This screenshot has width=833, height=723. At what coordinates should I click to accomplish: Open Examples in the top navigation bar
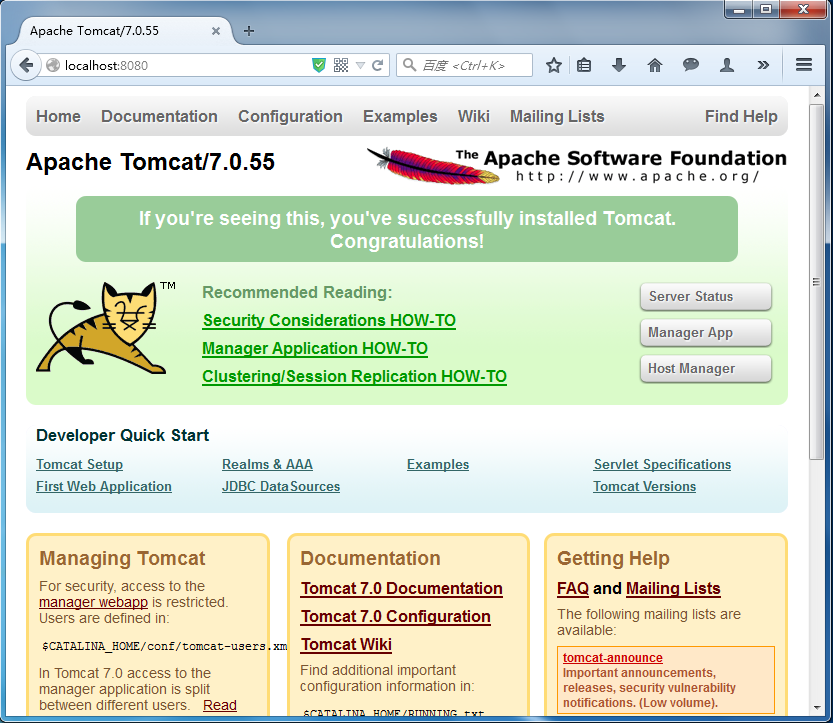tap(400, 116)
